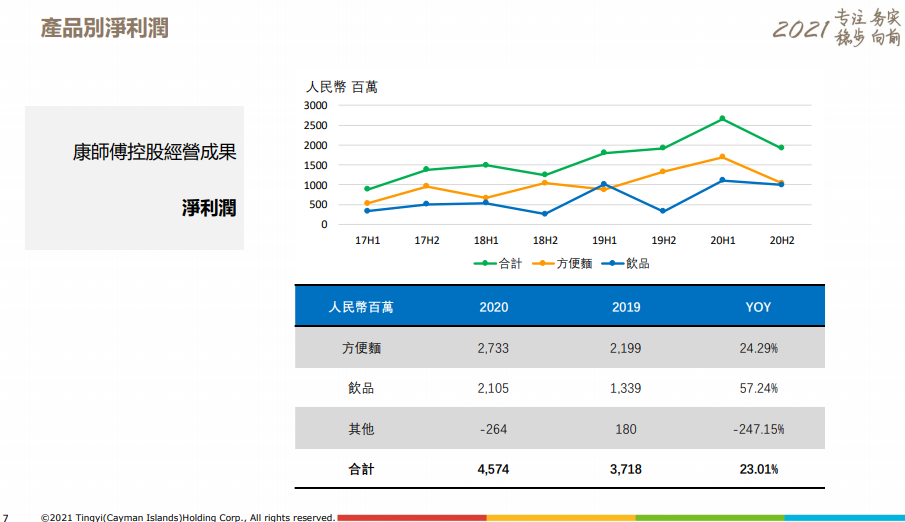This screenshot has height=522, width=905.
Task: Click the 2500 y-axis value
Action: click(x=316, y=125)
